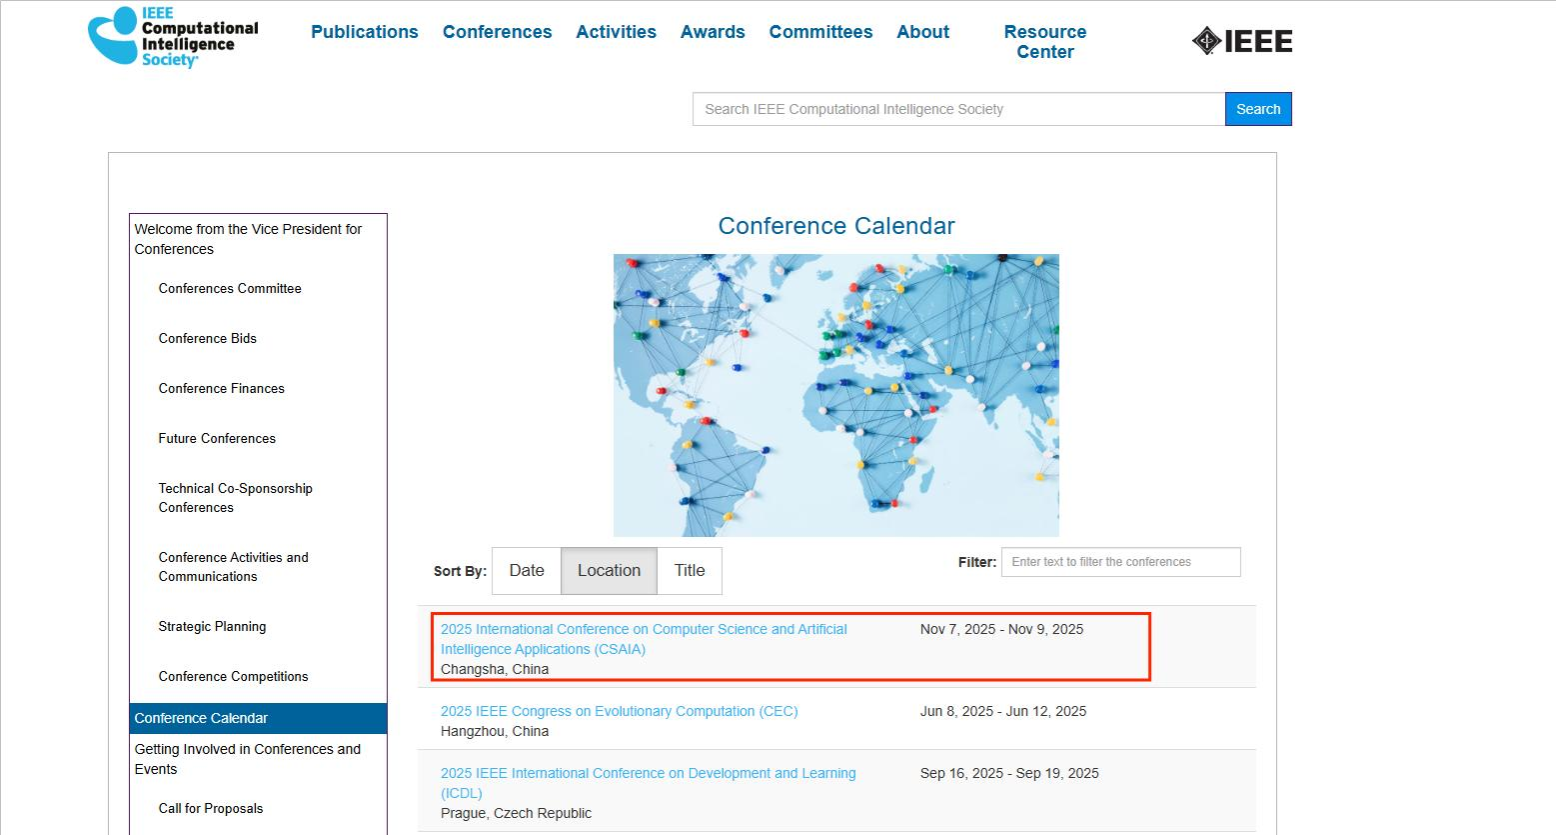1556x835 pixels.
Task: Open Conference Competitions sidebar link
Action: (x=233, y=676)
